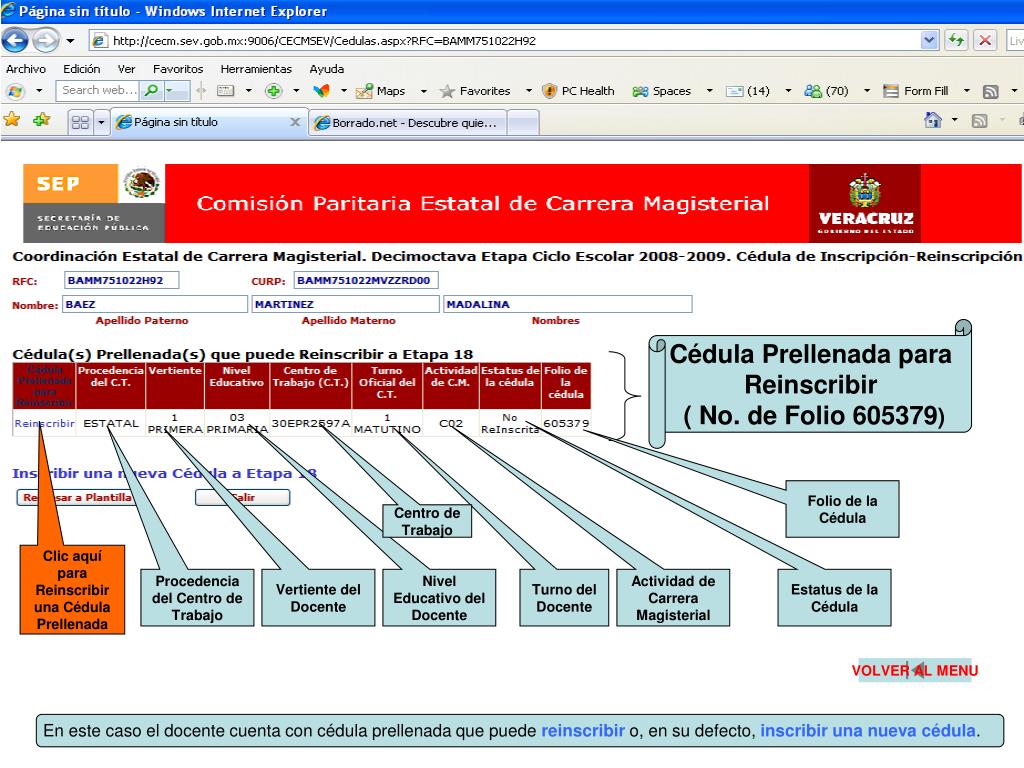The image size is (1024, 768).
Task: Open Maps from the toolbar
Action: [381, 91]
